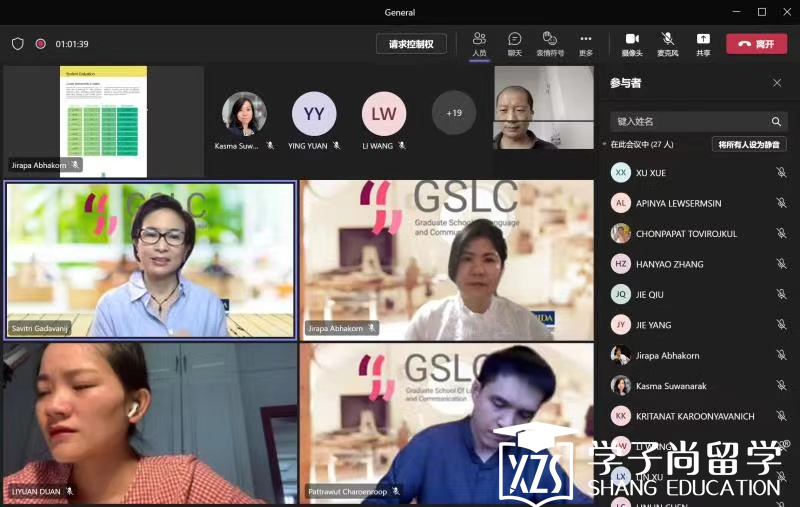Click KRITANAT KAROONYAVANICH's muted microphone icon
Image resolution: width=800 pixels, height=507 pixels.
781,416
